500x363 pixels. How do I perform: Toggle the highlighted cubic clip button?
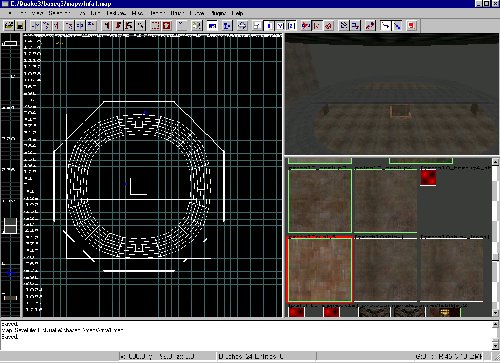point(212,26)
